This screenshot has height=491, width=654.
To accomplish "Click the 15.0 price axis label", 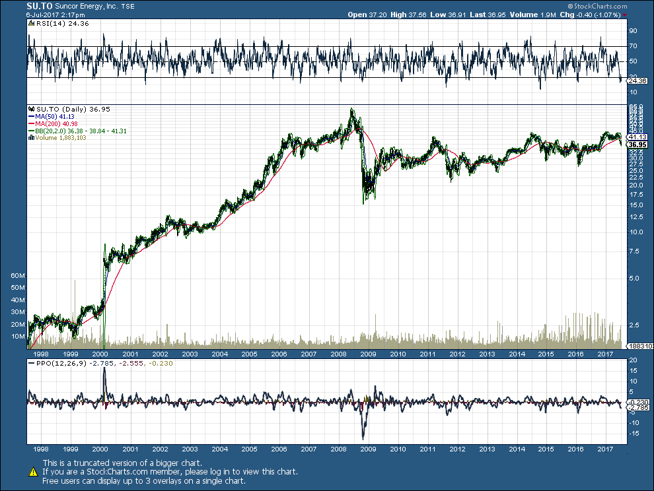I will [x=636, y=205].
